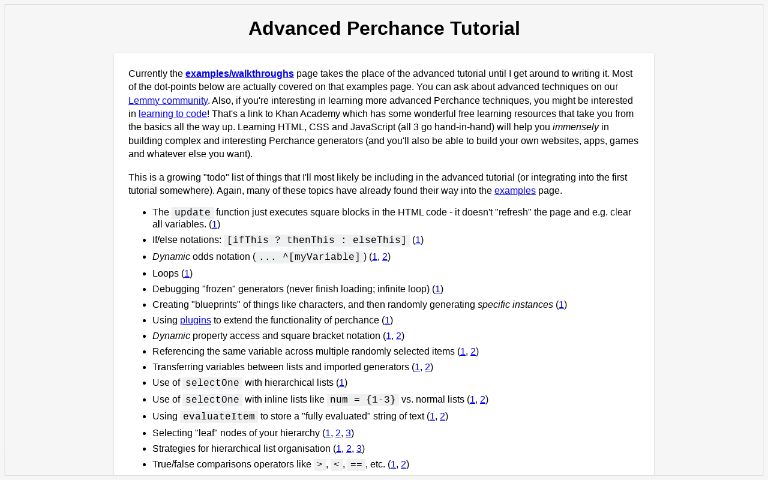Click the Advanced Perchance Tutorial heading

point(384,28)
